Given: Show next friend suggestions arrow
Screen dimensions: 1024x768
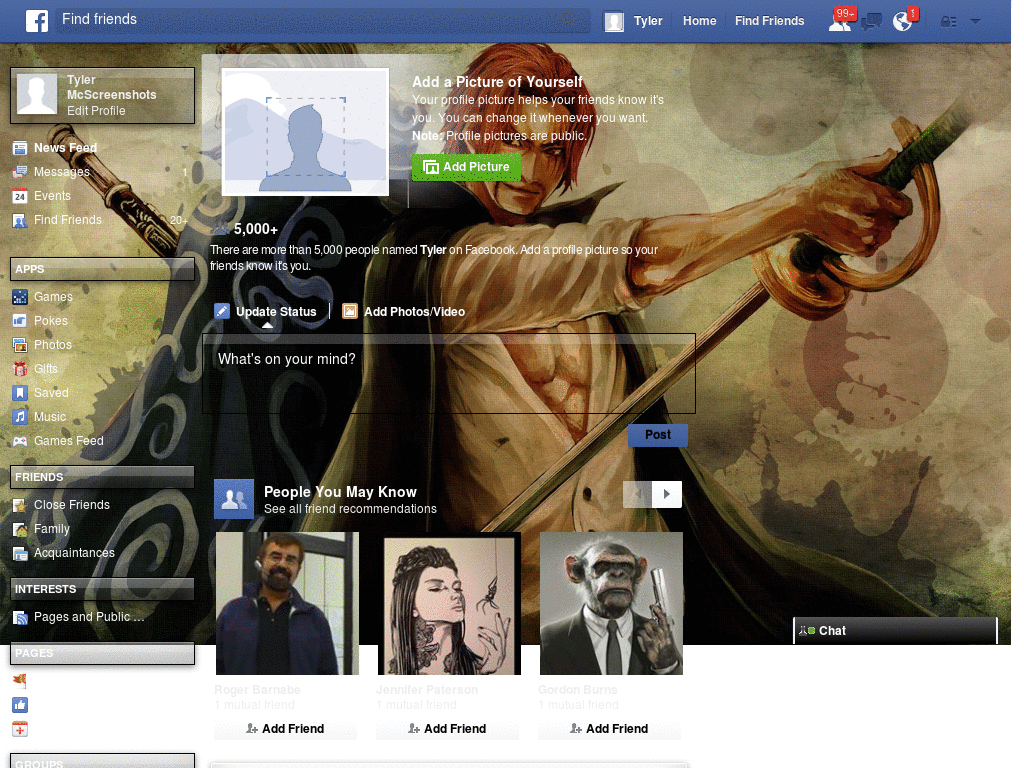Looking at the screenshot, I should click(x=667, y=494).
